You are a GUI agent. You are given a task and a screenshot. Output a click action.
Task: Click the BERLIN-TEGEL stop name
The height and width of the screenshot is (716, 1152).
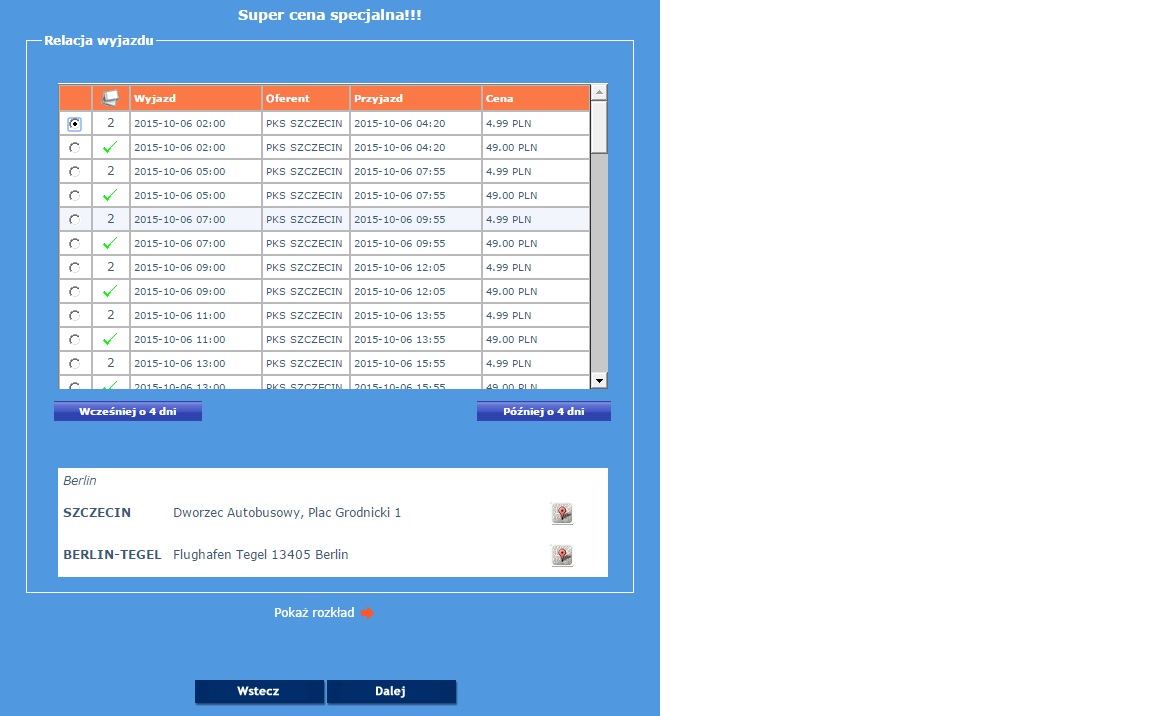tap(112, 554)
